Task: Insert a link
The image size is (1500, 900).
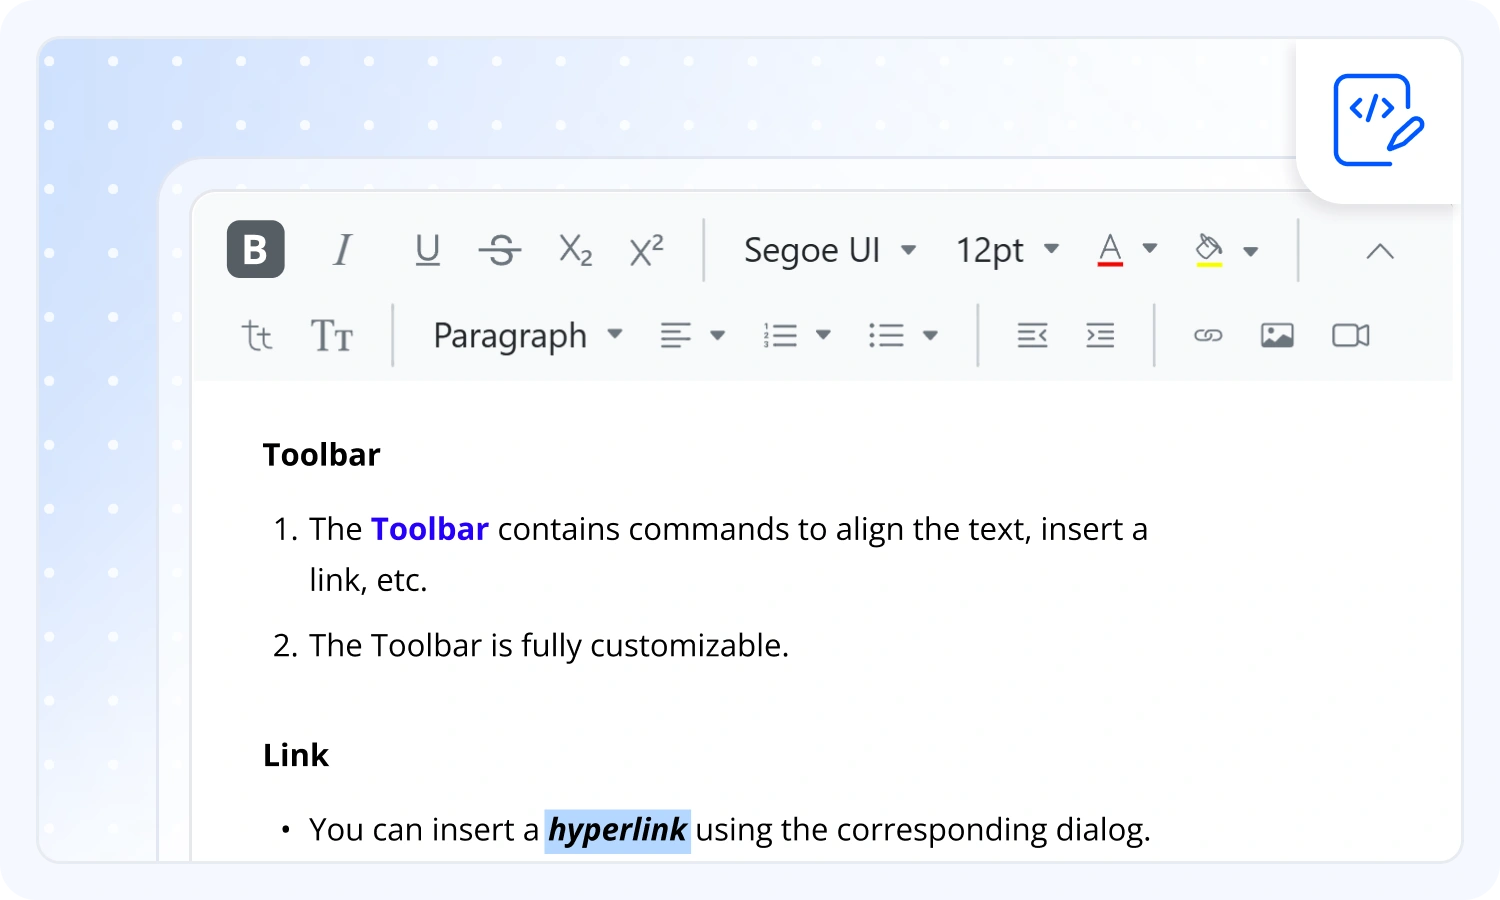Action: 1208,335
